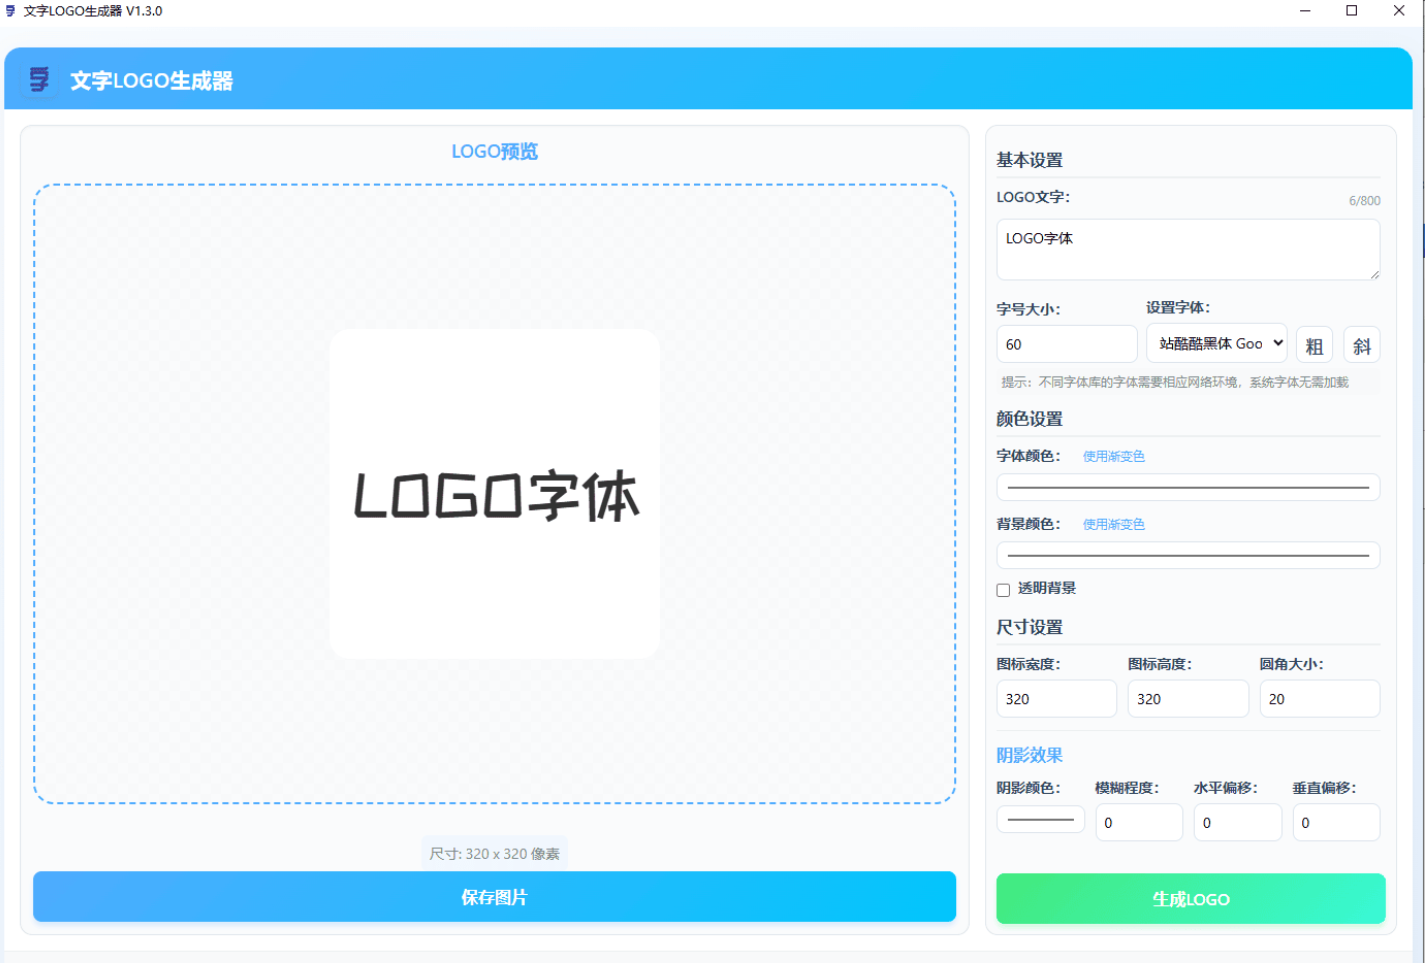The height and width of the screenshot is (963, 1426).
Task: Toggle bold text with 粗 button
Action: coord(1314,345)
